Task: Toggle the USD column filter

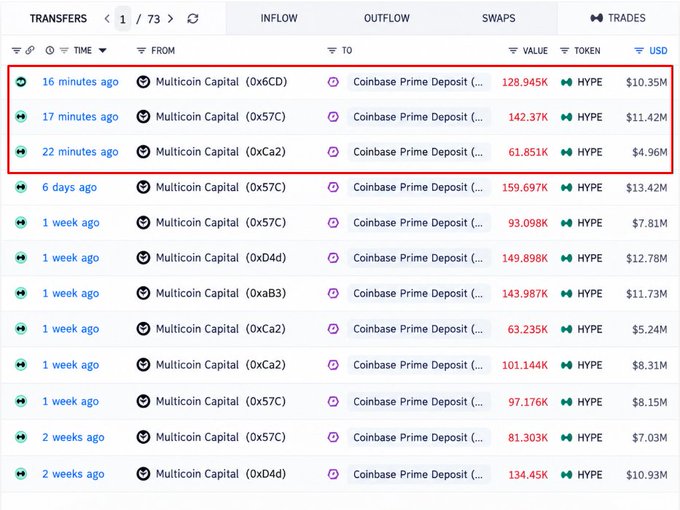Action: coord(639,51)
